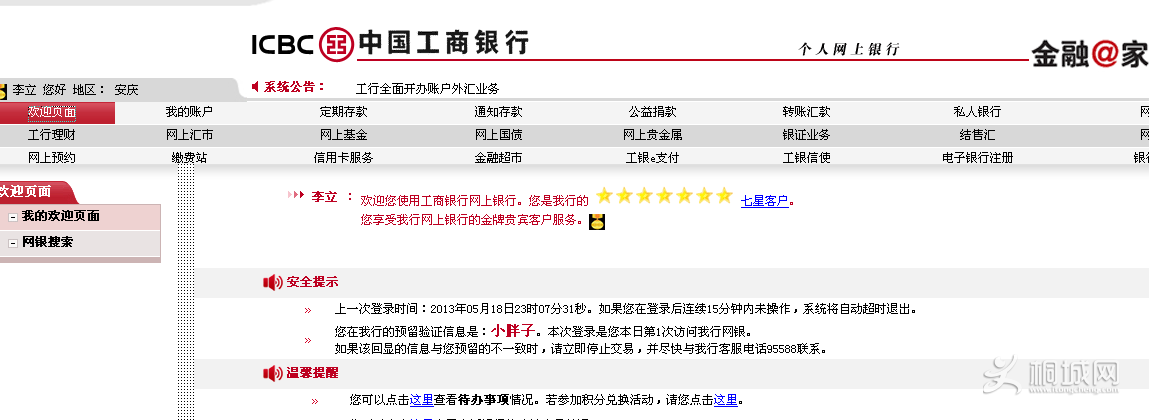Open the 私人银行 menu
This screenshot has height=420, width=1149.
click(977, 112)
